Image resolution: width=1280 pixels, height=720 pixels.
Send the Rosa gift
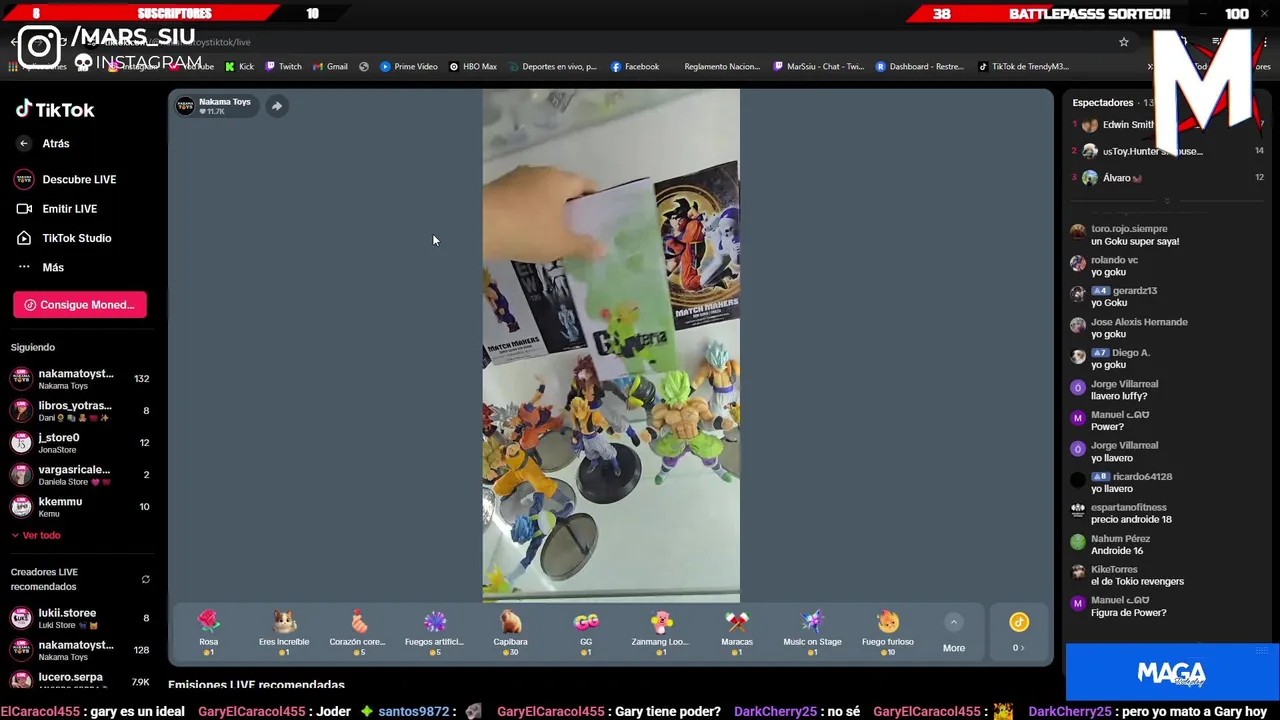(x=208, y=633)
